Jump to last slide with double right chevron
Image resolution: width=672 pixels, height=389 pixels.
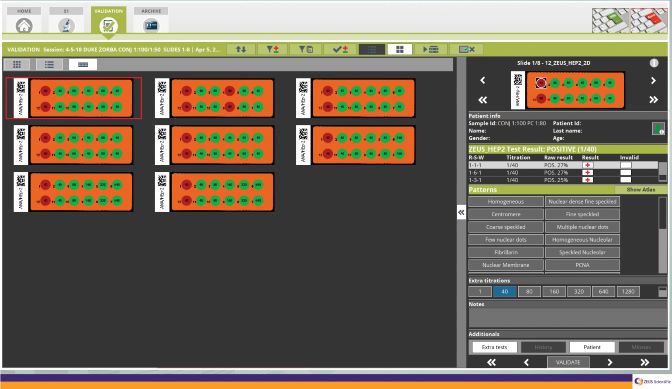(x=653, y=100)
